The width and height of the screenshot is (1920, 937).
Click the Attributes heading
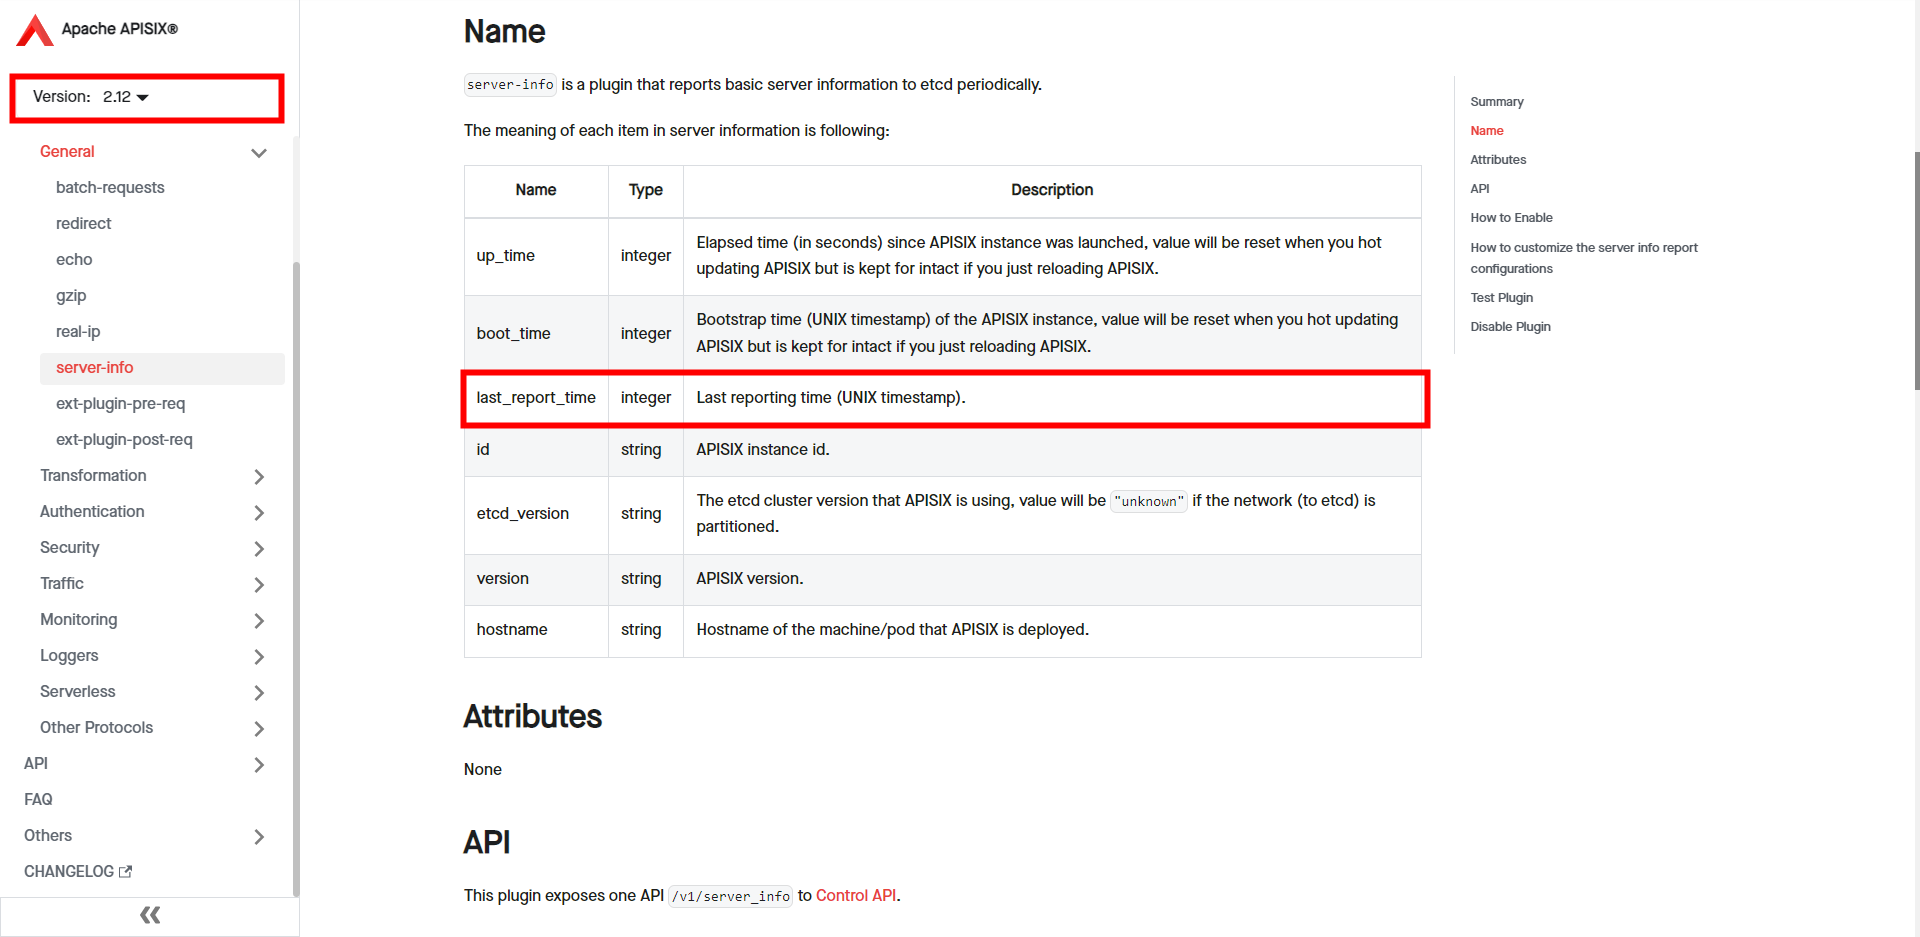pyautogui.click(x=532, y=716)
